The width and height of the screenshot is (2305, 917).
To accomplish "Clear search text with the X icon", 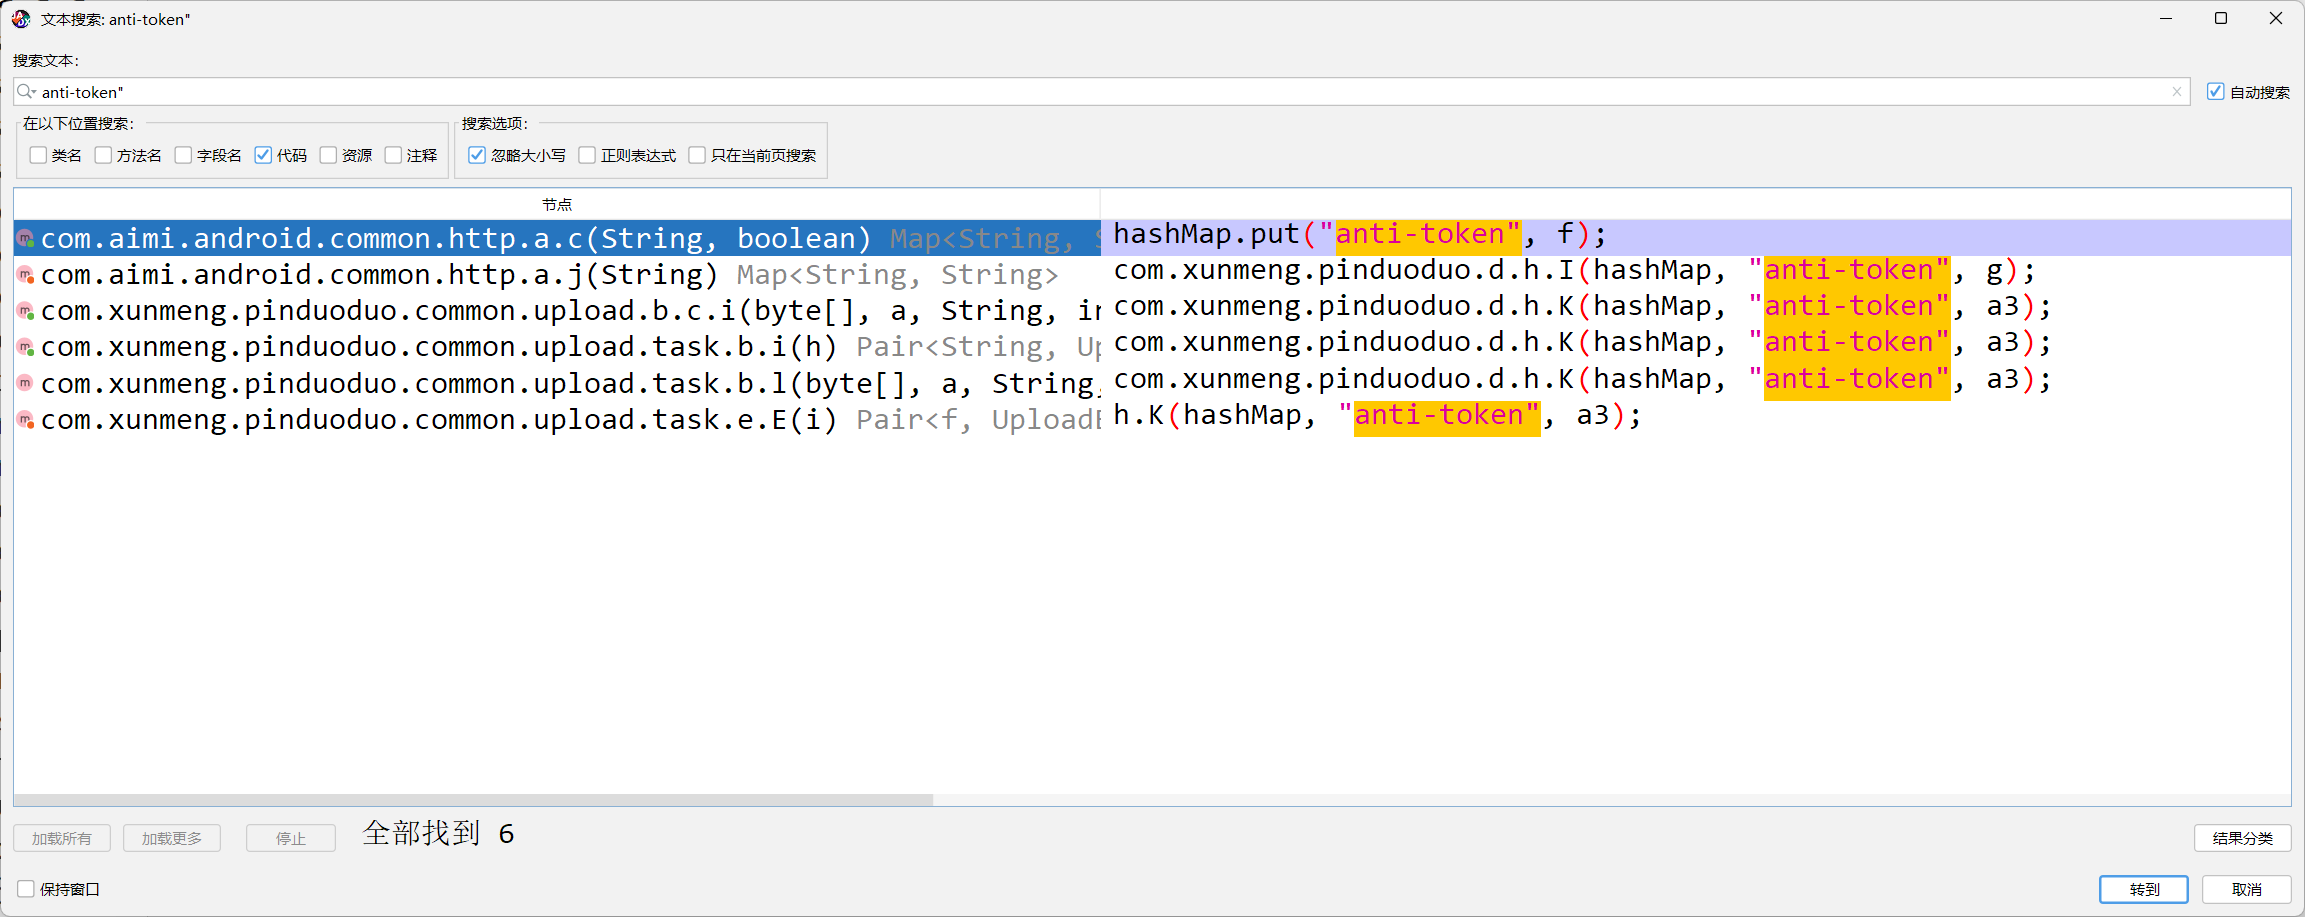I will pyautogui.click(x=2176, y=91).
